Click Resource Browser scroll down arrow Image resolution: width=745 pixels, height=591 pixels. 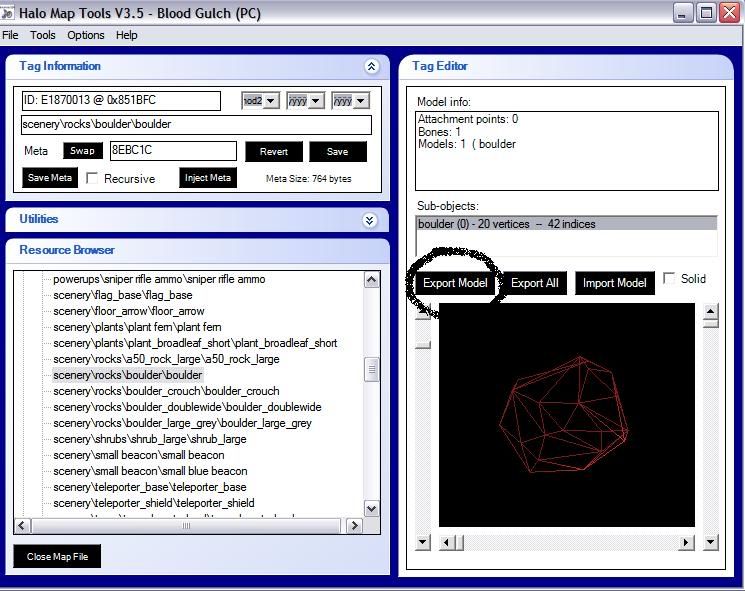372,509
